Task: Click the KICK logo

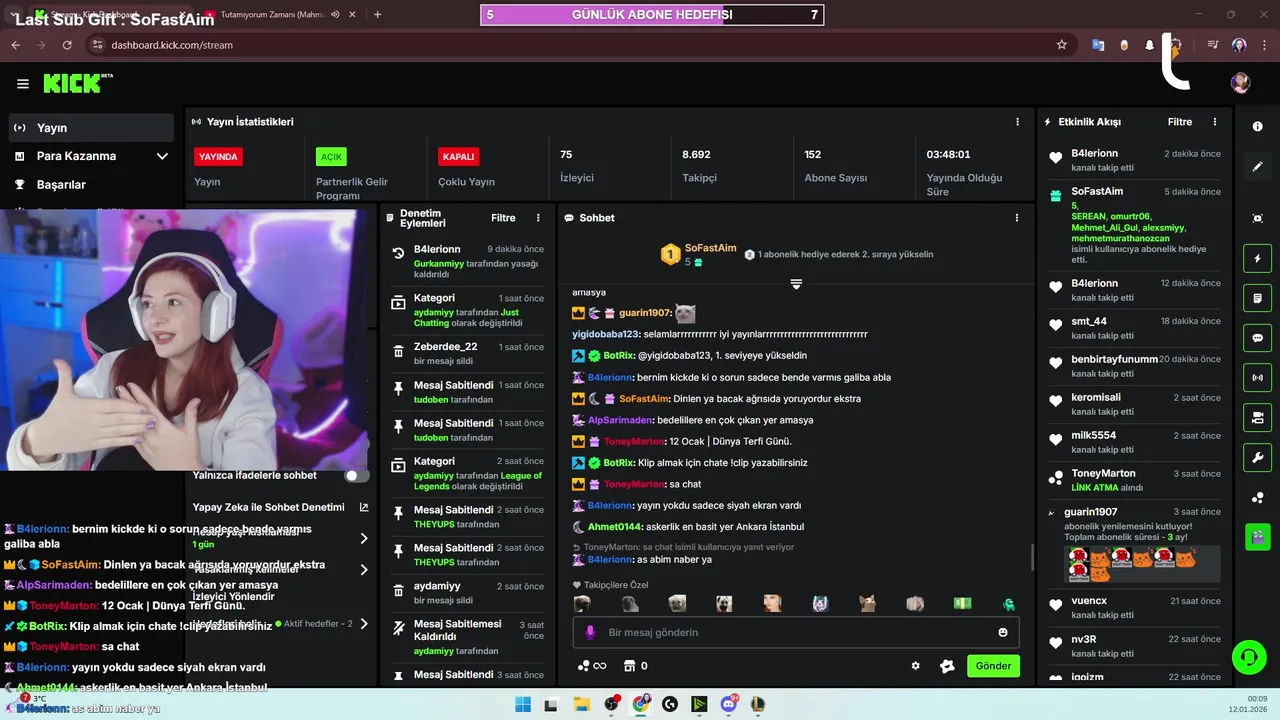Action: pos(77,83)
